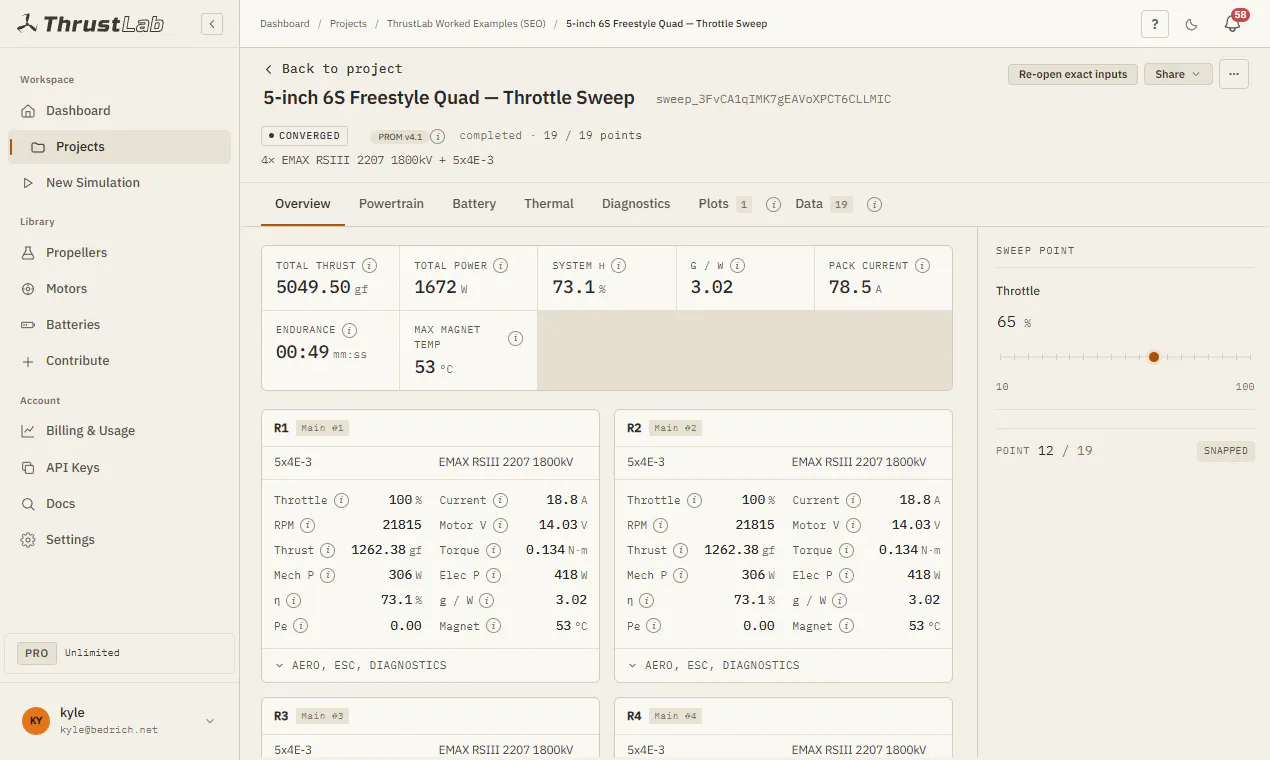The width and height of the screenshot is (1270, 760).
Task: Expand R2 Aero, ESC, Diagnostics section
Action: tap(783, 665)
